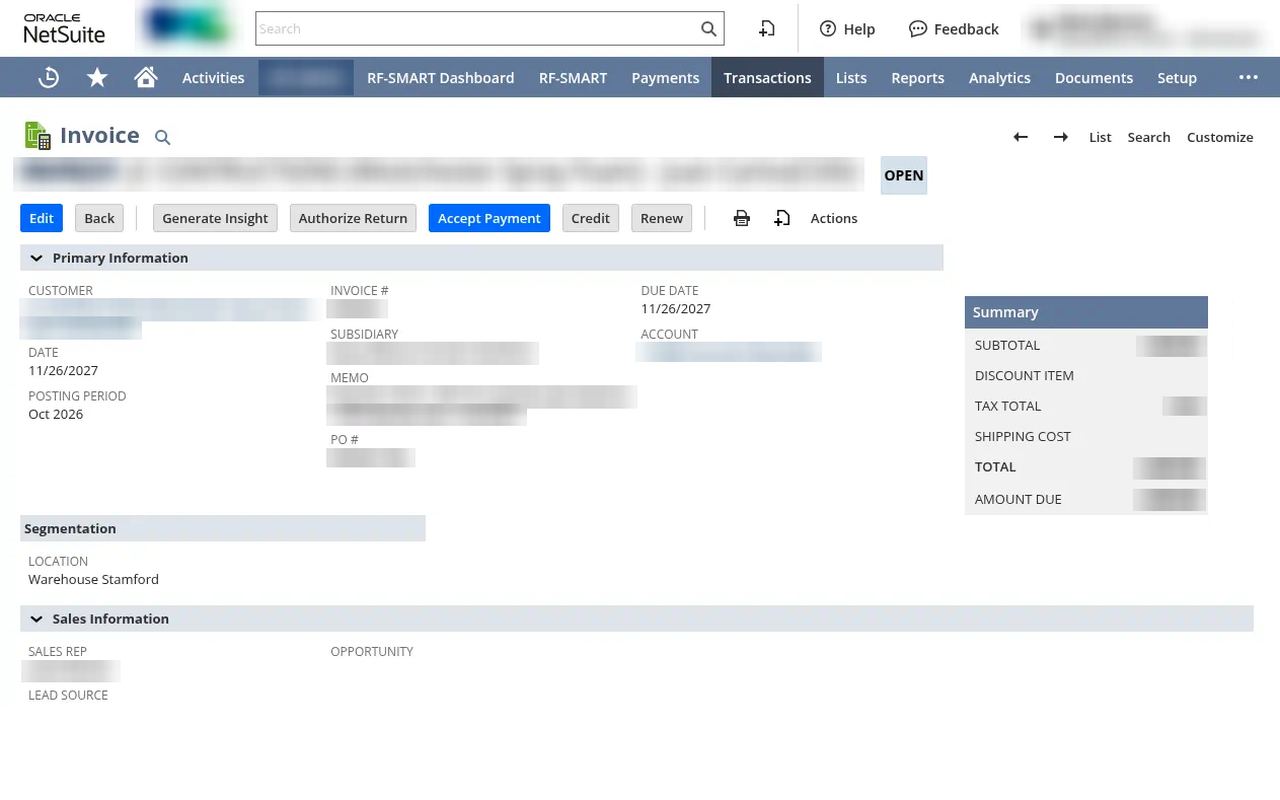Open the Payments menu
The width and height of the screenshot is (1280, 800).
(665, 77)
